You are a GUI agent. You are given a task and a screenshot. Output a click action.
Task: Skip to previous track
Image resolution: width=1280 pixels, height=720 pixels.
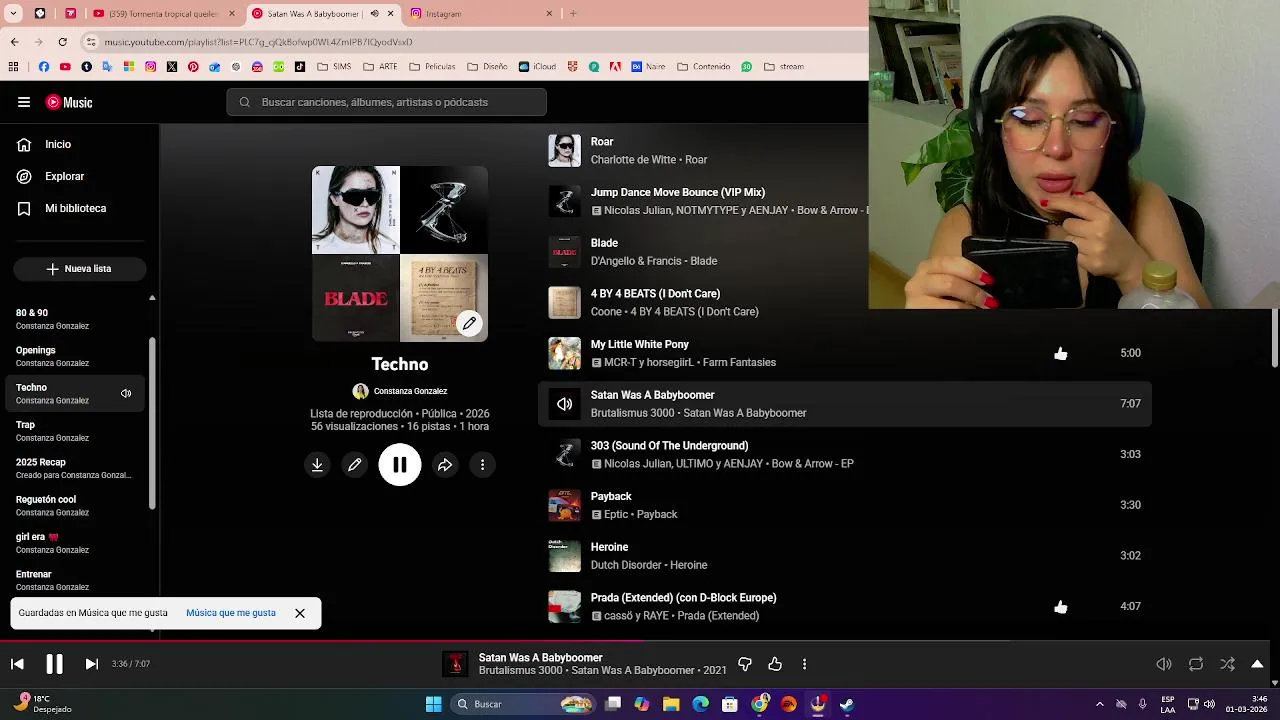pos(17,664)
